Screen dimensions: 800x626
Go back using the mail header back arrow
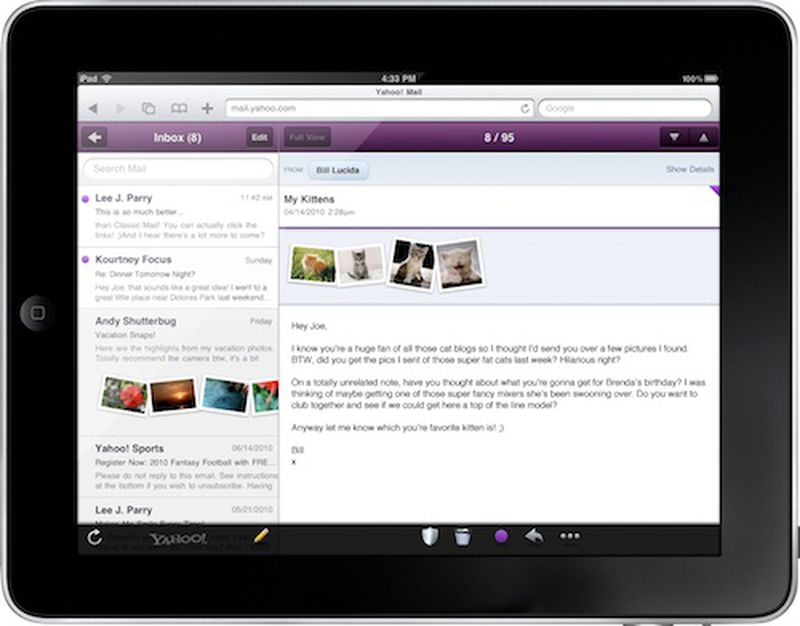(95, 137)
